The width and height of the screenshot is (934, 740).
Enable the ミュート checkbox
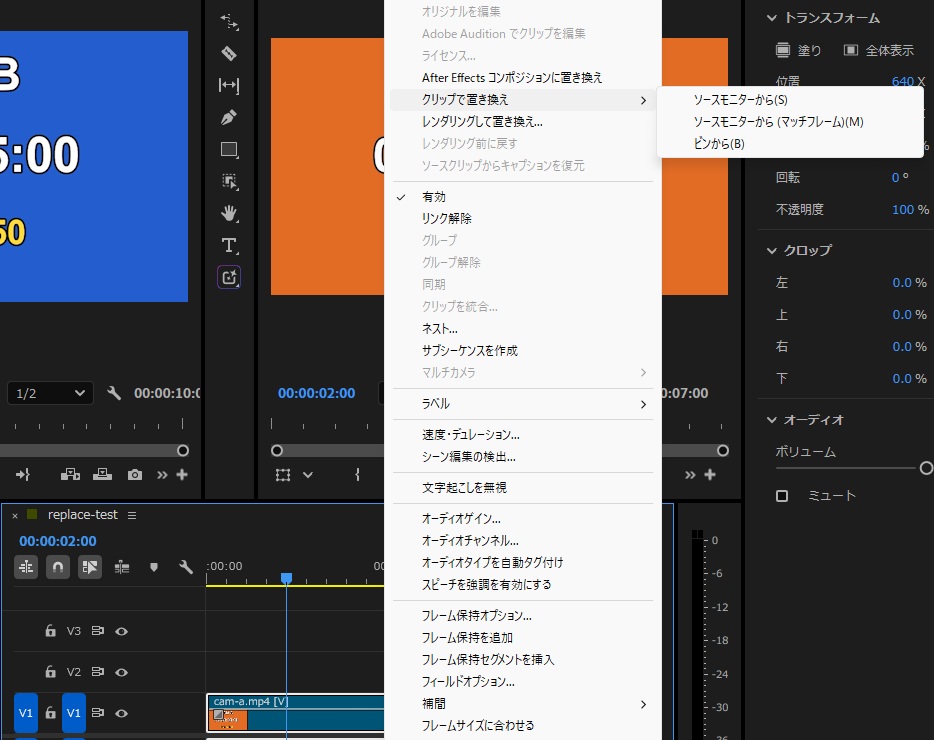tap(782, 496)
